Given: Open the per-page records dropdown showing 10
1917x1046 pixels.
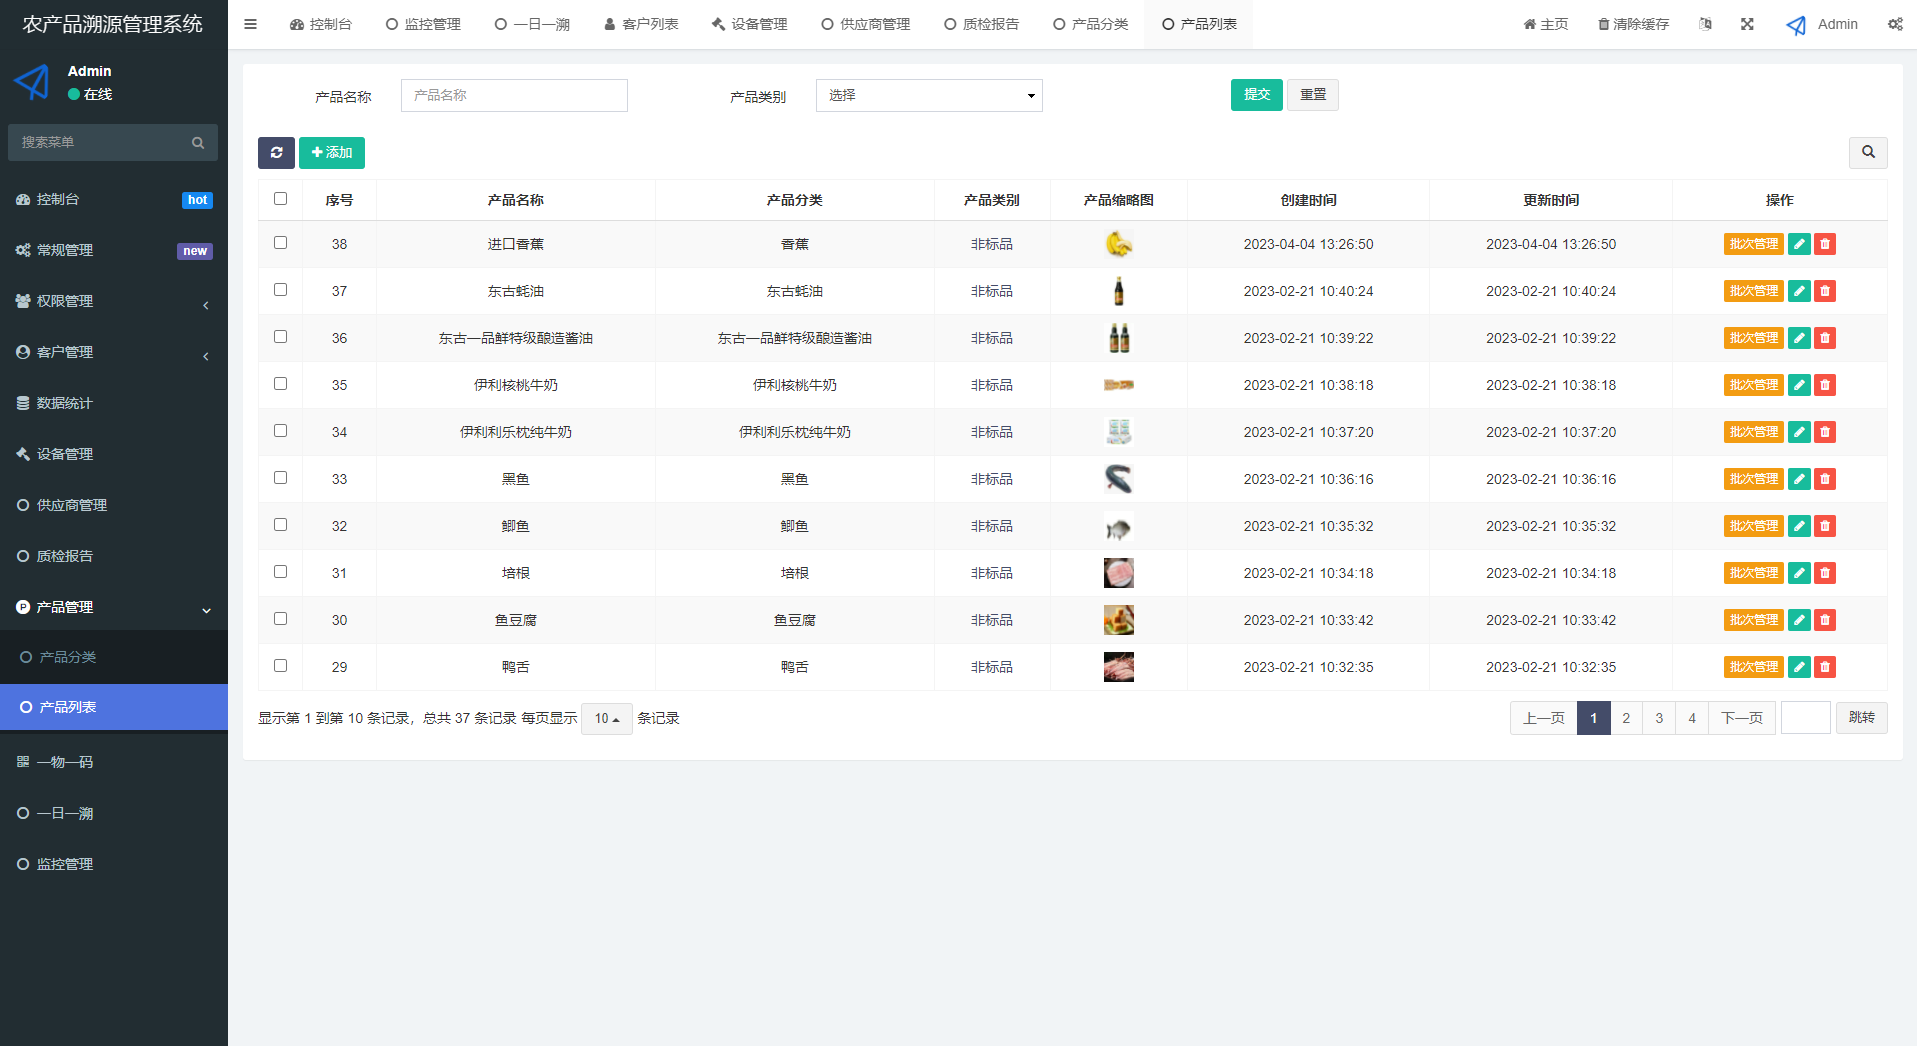Looking at the screenshot, I should click(x=606, y=718).
